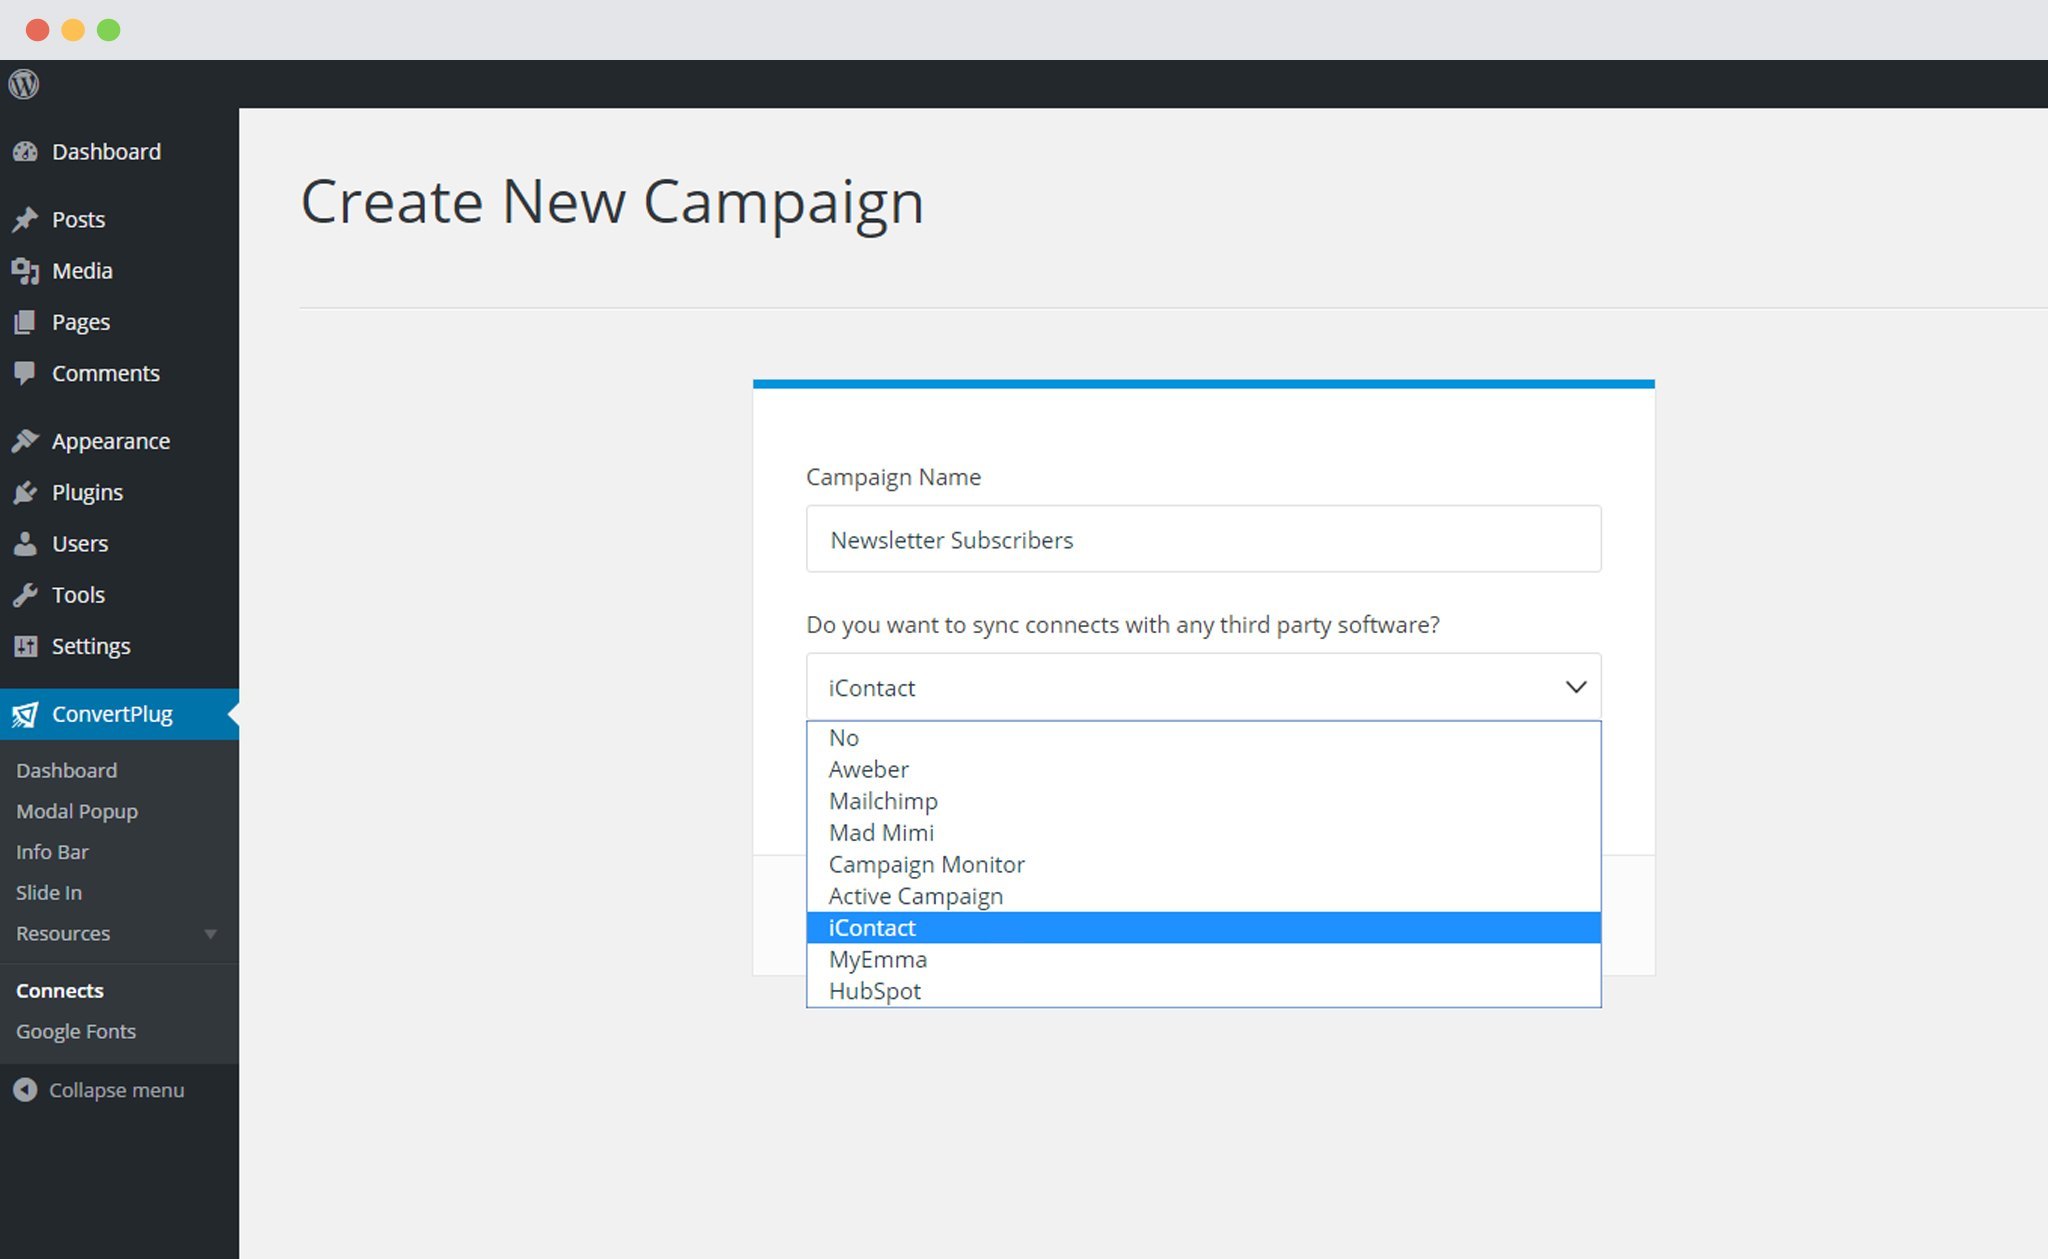2048x1259 pixels.
Task: Click the WordPress logo icon
Action: tap(24, 84)
